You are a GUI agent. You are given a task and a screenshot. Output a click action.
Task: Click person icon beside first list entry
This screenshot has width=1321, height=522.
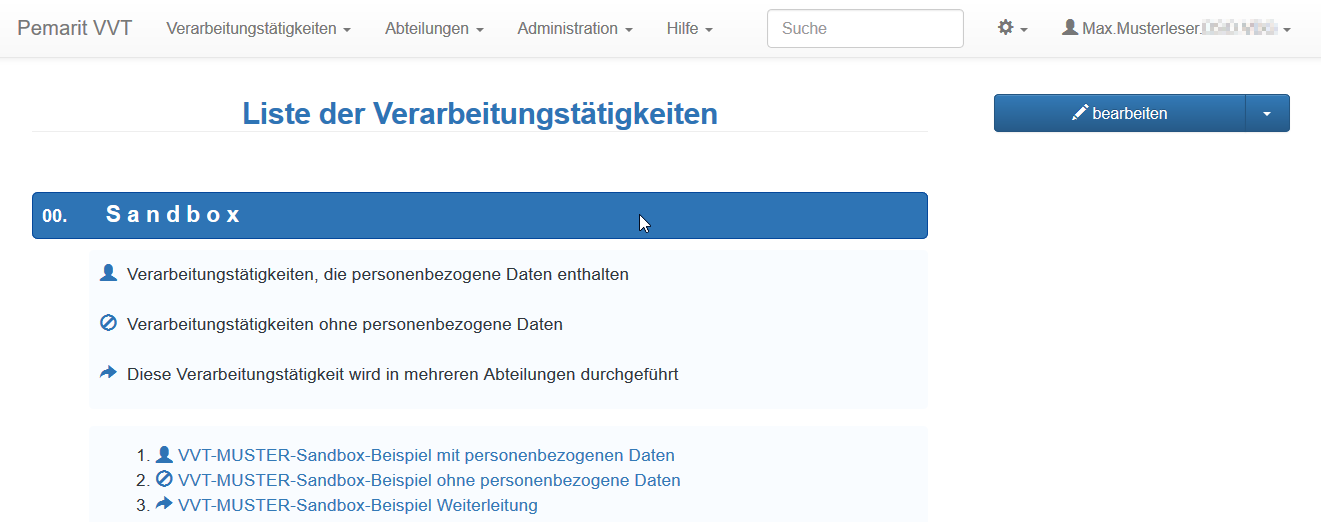point(164,455)
